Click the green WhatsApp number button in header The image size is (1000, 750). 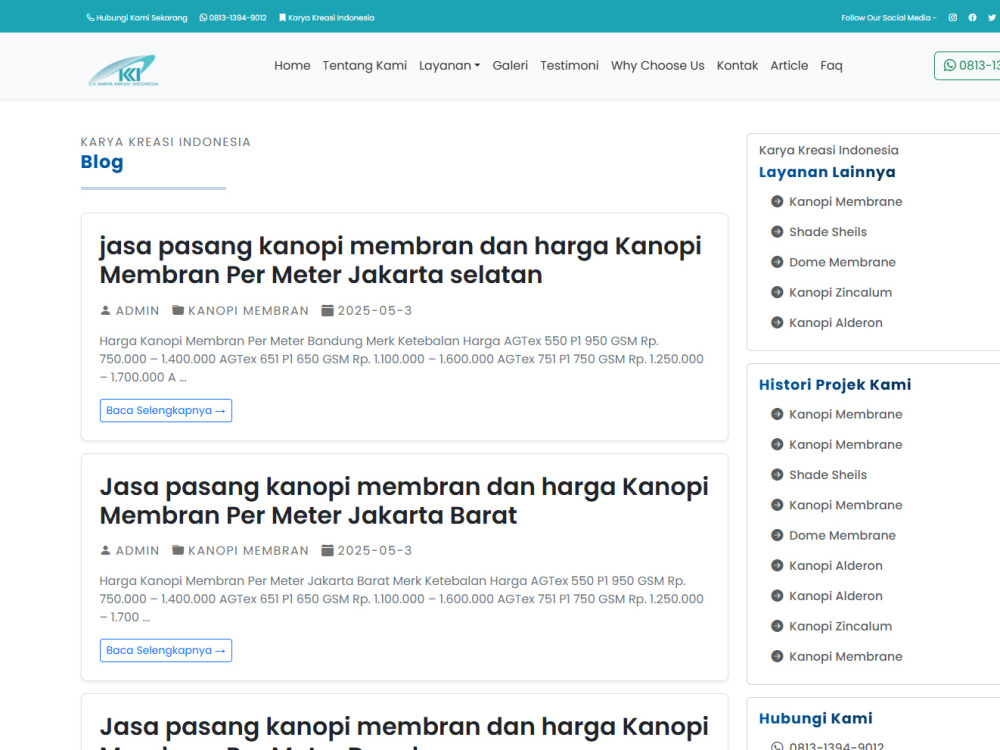(967, 65)
